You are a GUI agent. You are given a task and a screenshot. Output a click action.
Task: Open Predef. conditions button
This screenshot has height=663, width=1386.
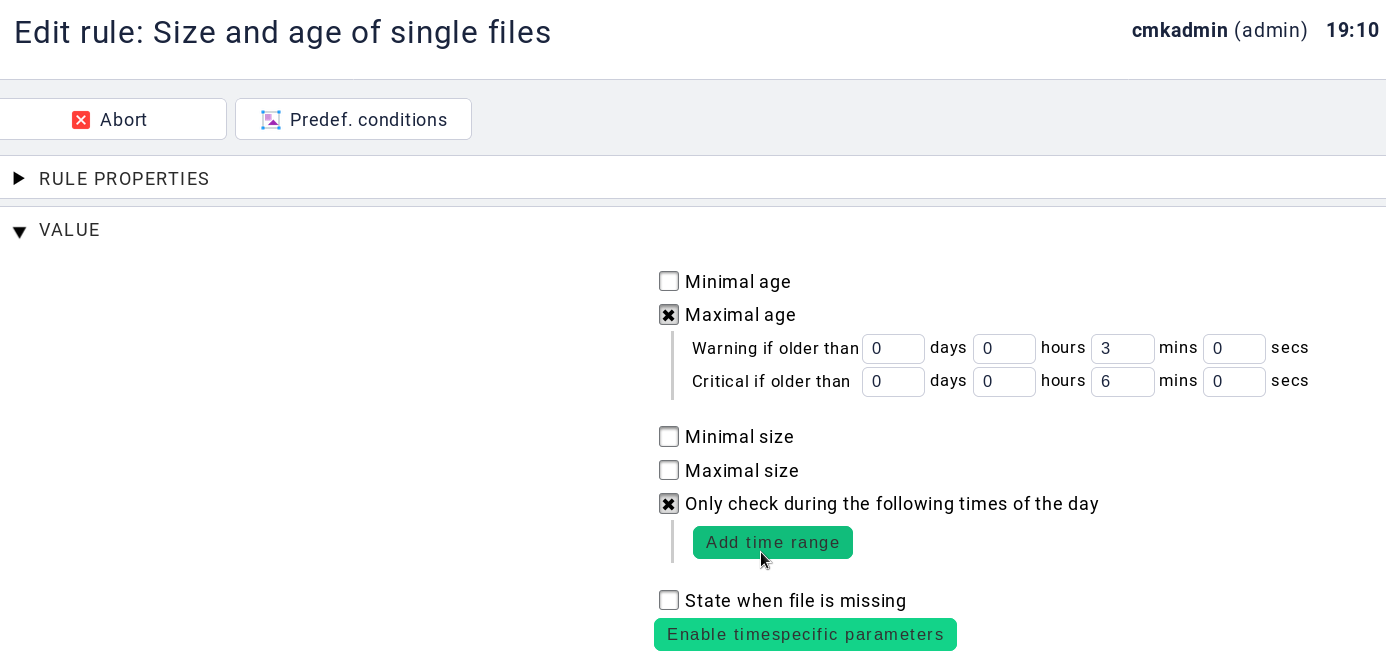coord(353,119)
